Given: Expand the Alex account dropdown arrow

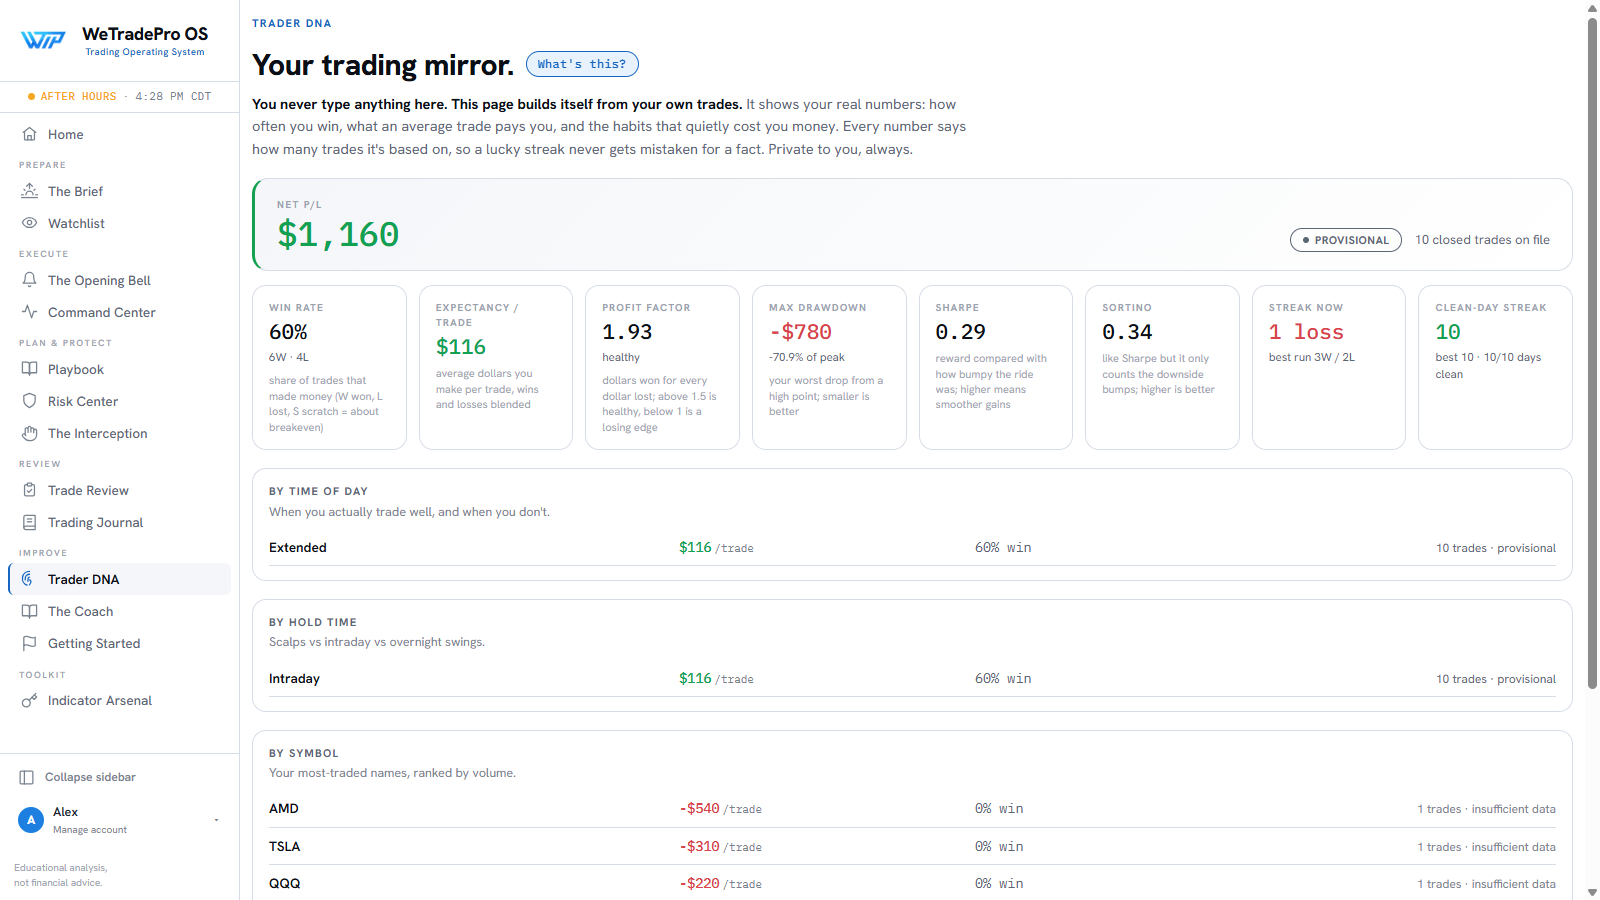Looking at the screenshot, I should tap(216, 820).
